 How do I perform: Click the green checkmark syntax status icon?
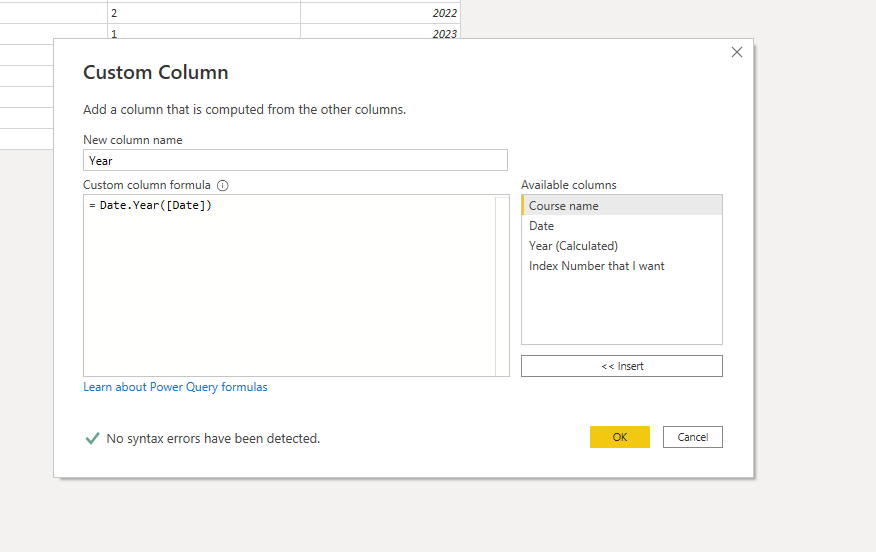click(x=92, y=438)
